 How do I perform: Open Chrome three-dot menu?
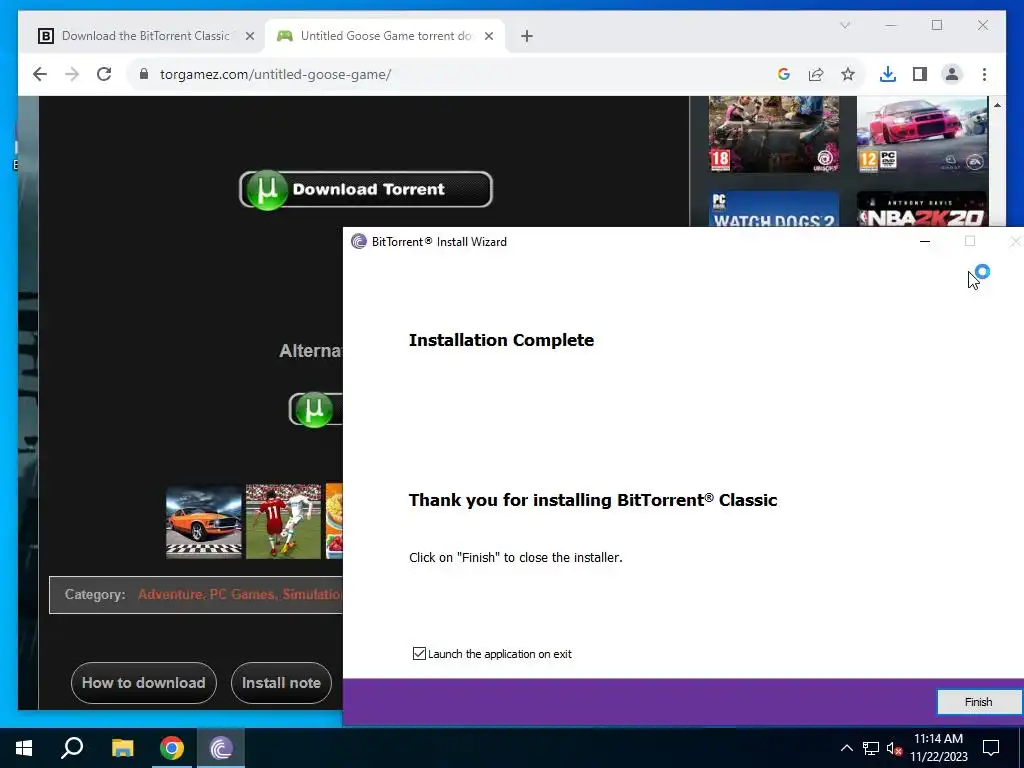[984, 74]
